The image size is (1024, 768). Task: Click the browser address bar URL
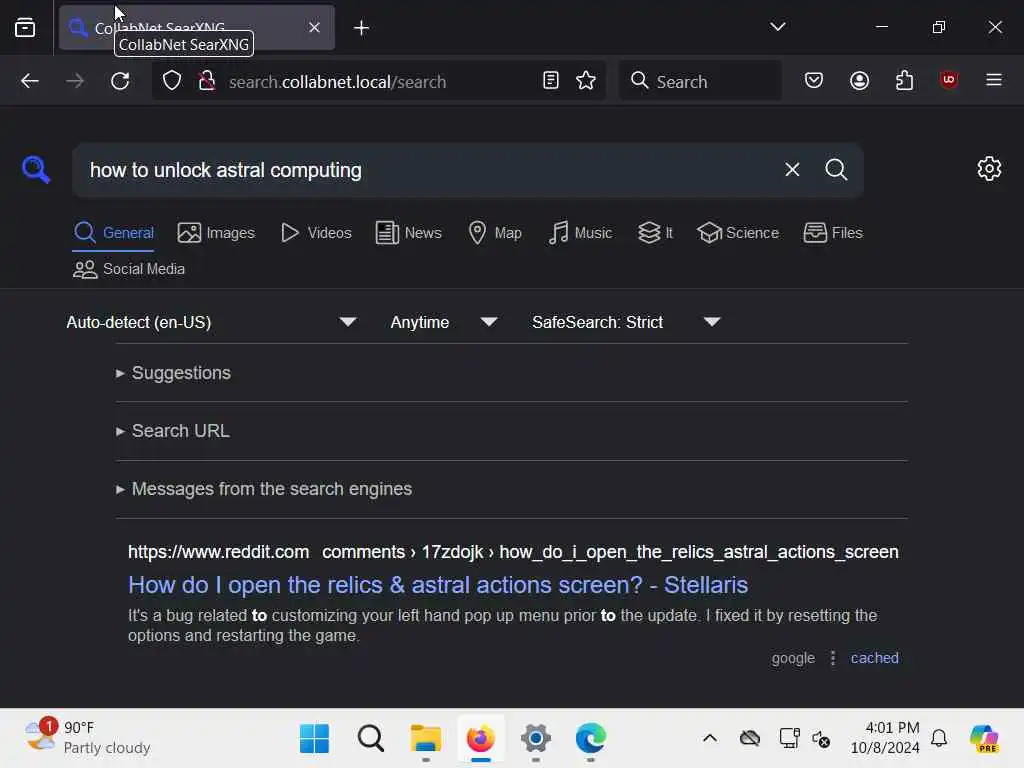pos(338,82)
